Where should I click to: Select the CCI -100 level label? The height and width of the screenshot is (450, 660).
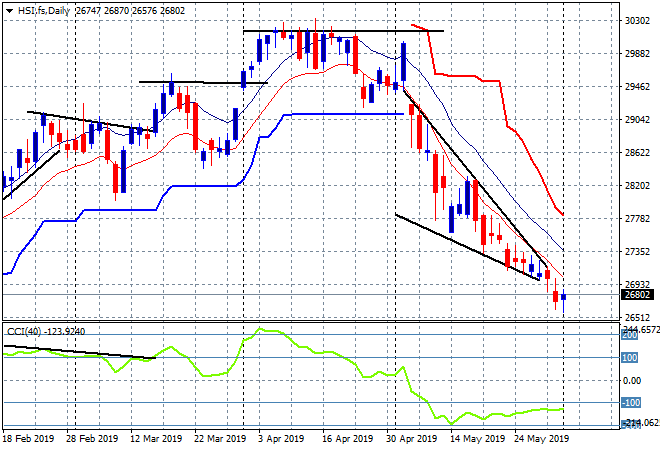(x=631, y=403)
